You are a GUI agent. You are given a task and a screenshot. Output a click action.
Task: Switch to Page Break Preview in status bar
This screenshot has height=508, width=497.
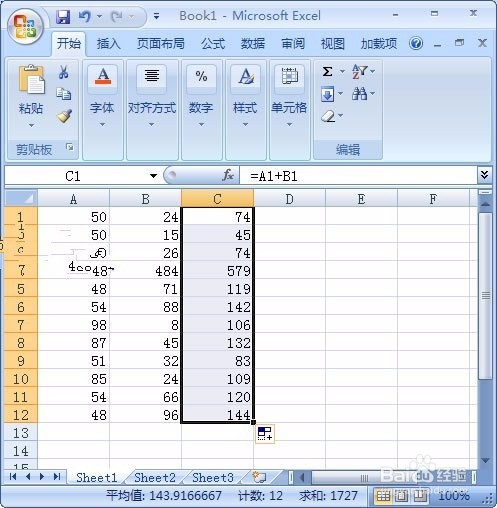click(420, 496)
